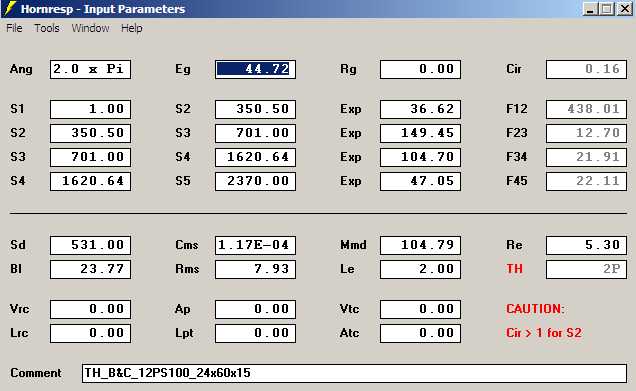Screen dimensions: 636x391
Task: Open the File menu
Action: pos(14,28)
